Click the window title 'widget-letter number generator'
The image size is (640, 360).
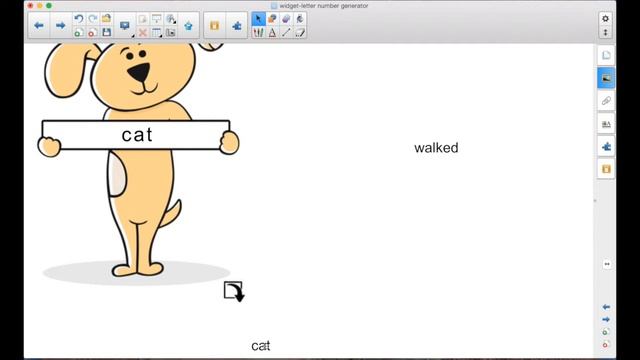[x=324, y=6]
